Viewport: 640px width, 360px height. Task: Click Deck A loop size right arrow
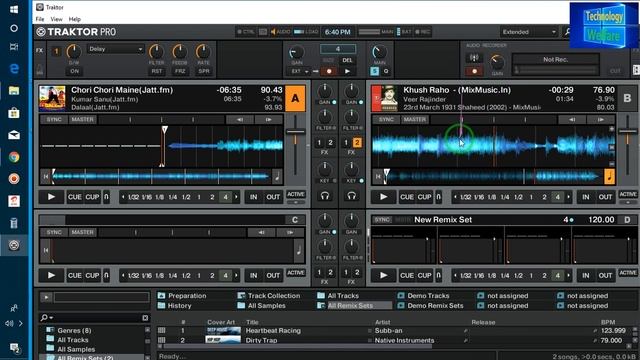coord(236,197)
